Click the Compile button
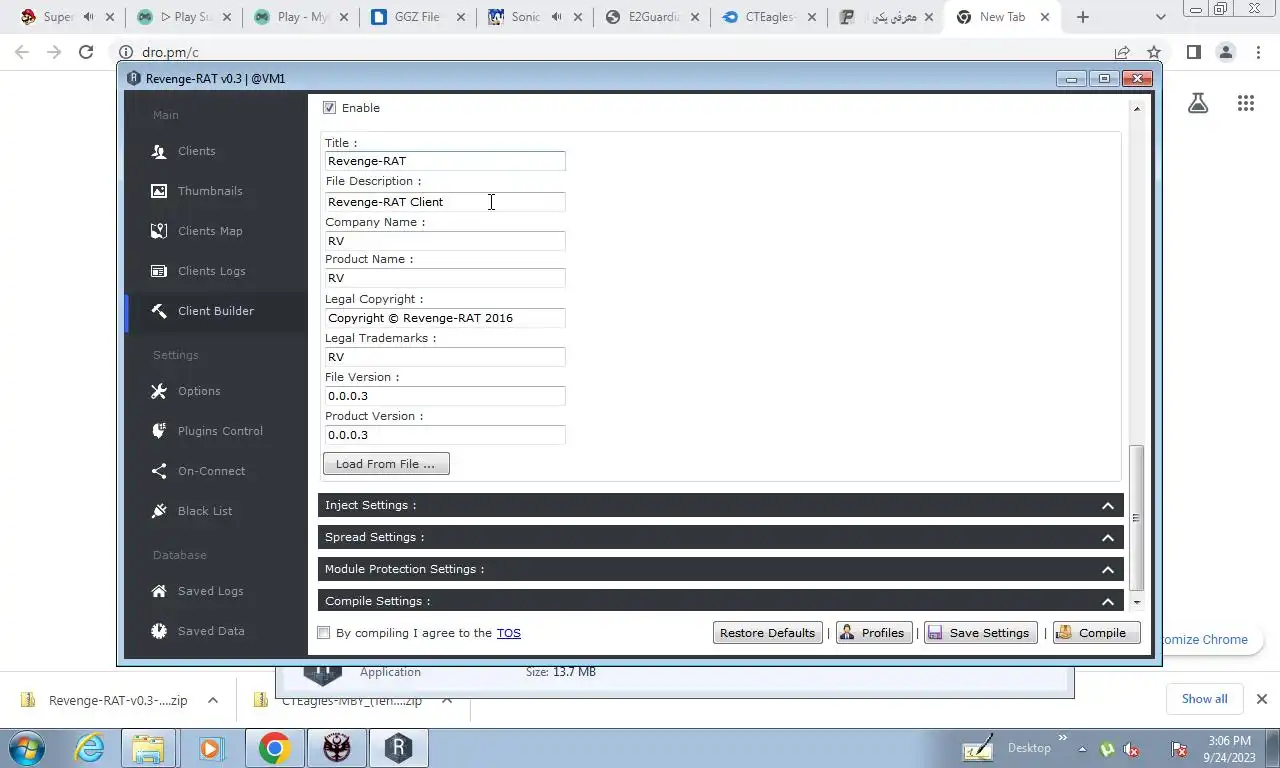This screenshot has height=768, width=1280. pyautogui.click(x=1096, y=633)
